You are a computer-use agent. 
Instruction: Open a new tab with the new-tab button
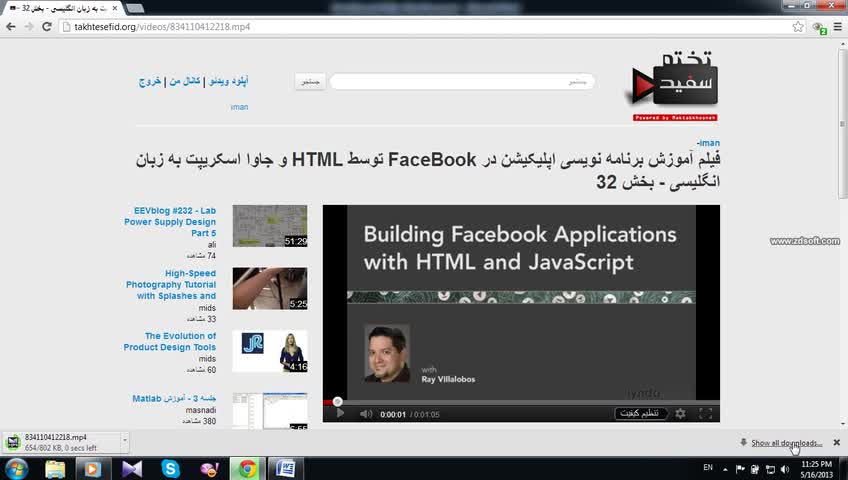click(135, 8)
